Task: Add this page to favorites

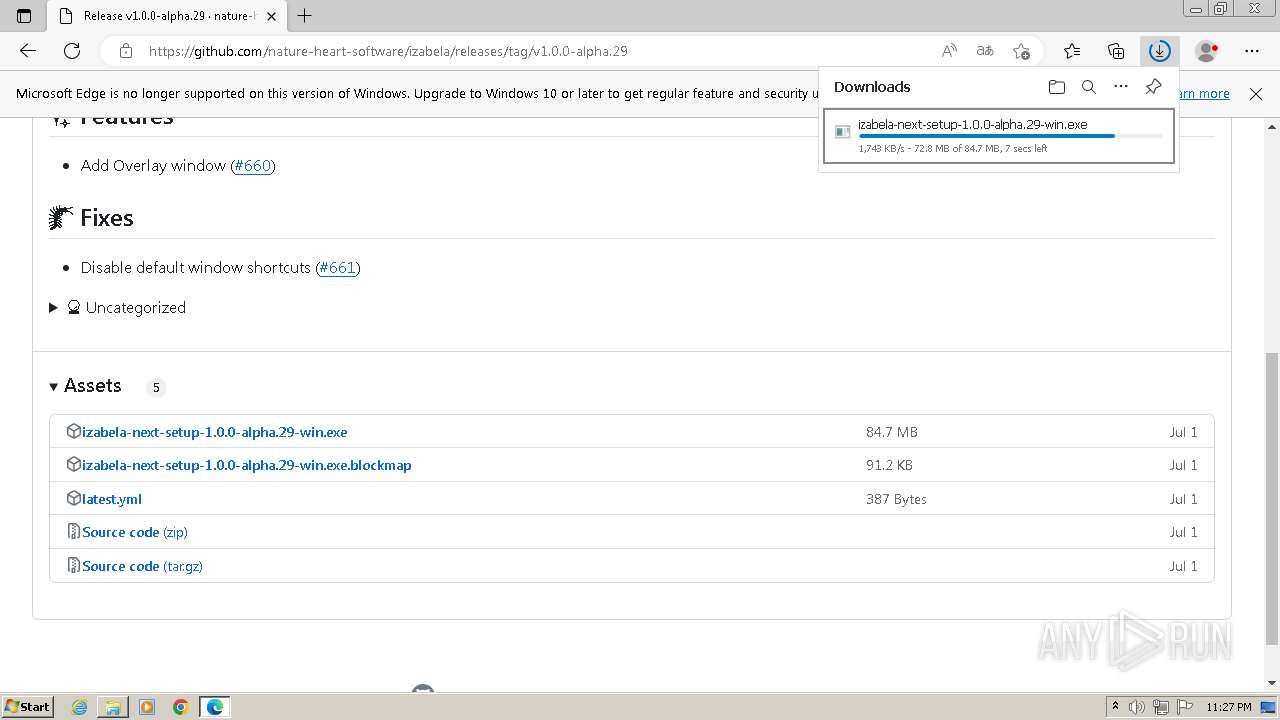Action: point(1021,51)
